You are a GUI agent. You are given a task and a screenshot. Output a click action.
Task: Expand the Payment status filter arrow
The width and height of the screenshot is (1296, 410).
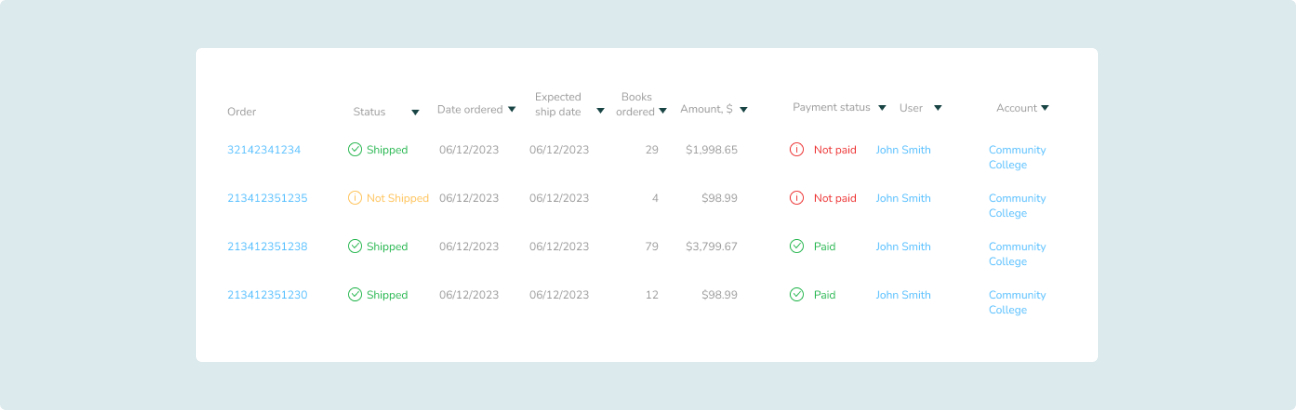882,108
